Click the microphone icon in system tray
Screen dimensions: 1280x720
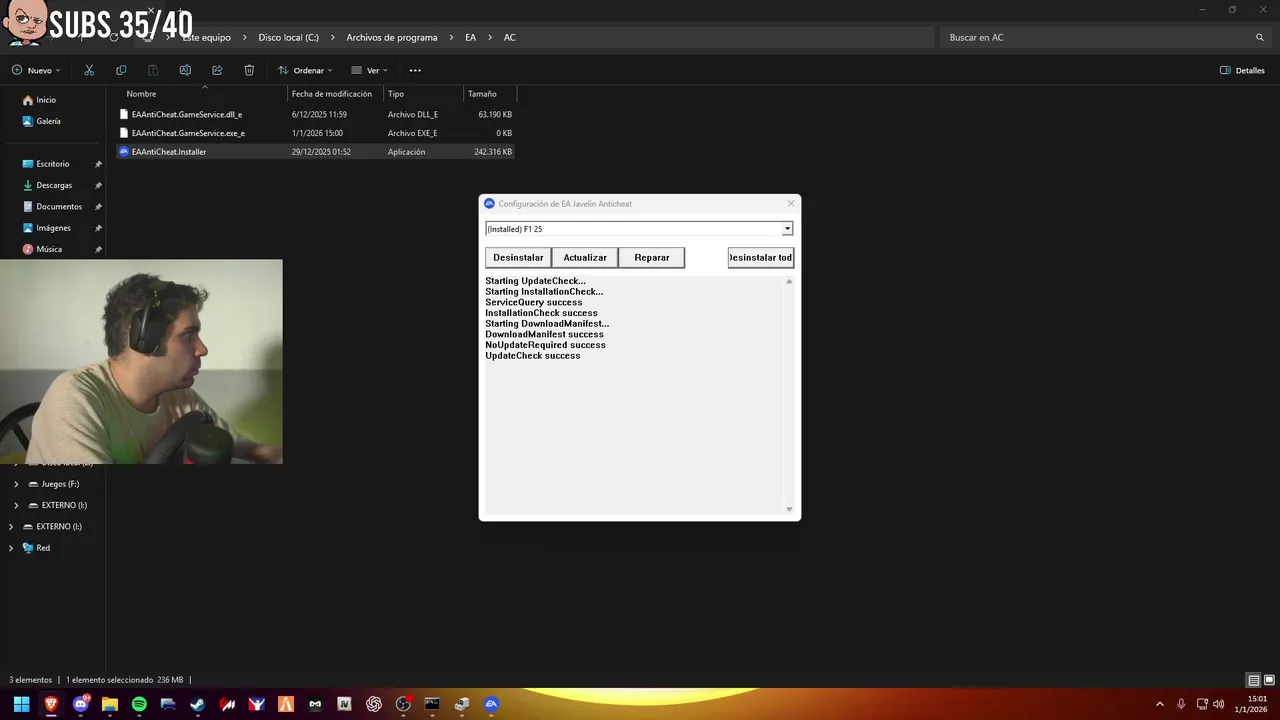1181,704
